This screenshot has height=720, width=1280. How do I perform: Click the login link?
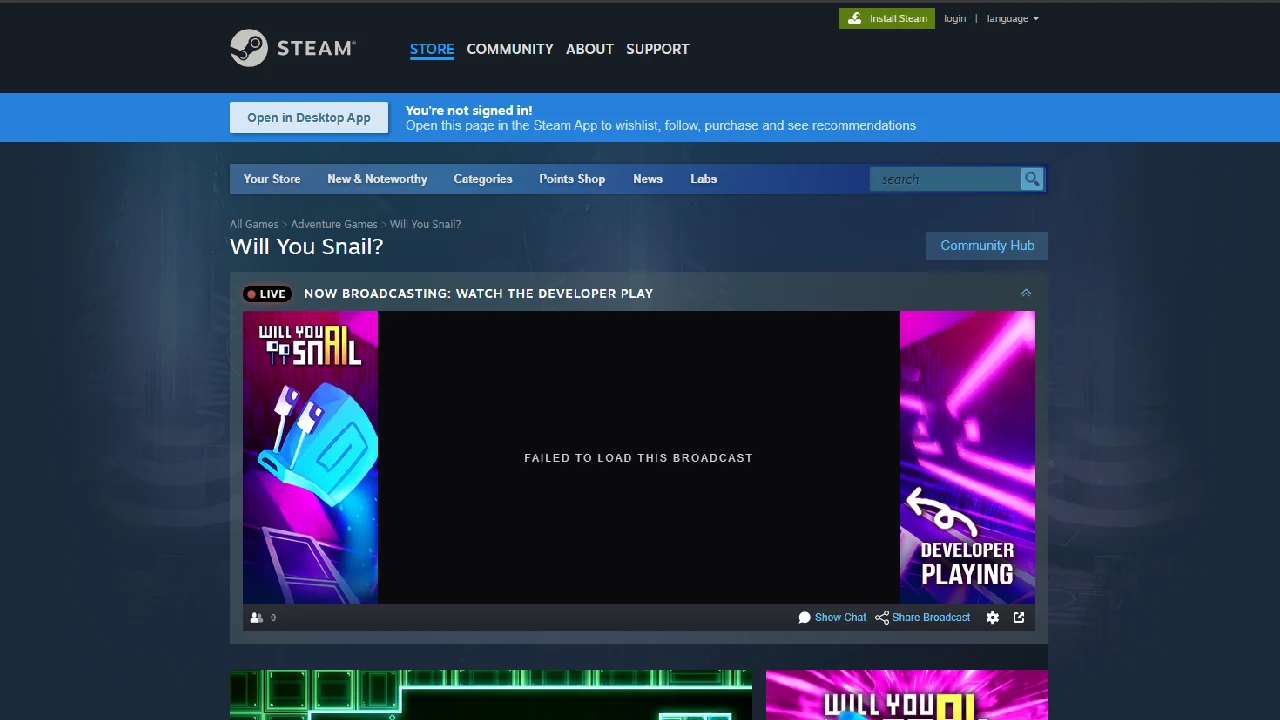coord(955,18)
